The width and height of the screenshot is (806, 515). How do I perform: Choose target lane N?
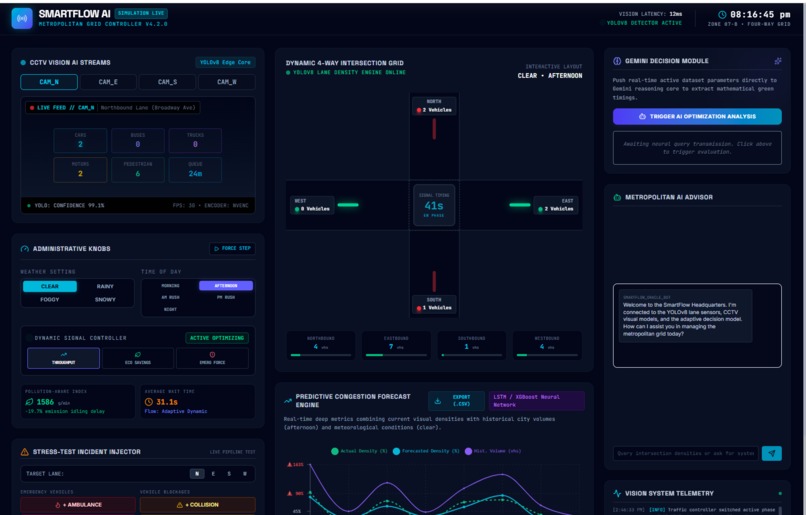click(197, 474)
